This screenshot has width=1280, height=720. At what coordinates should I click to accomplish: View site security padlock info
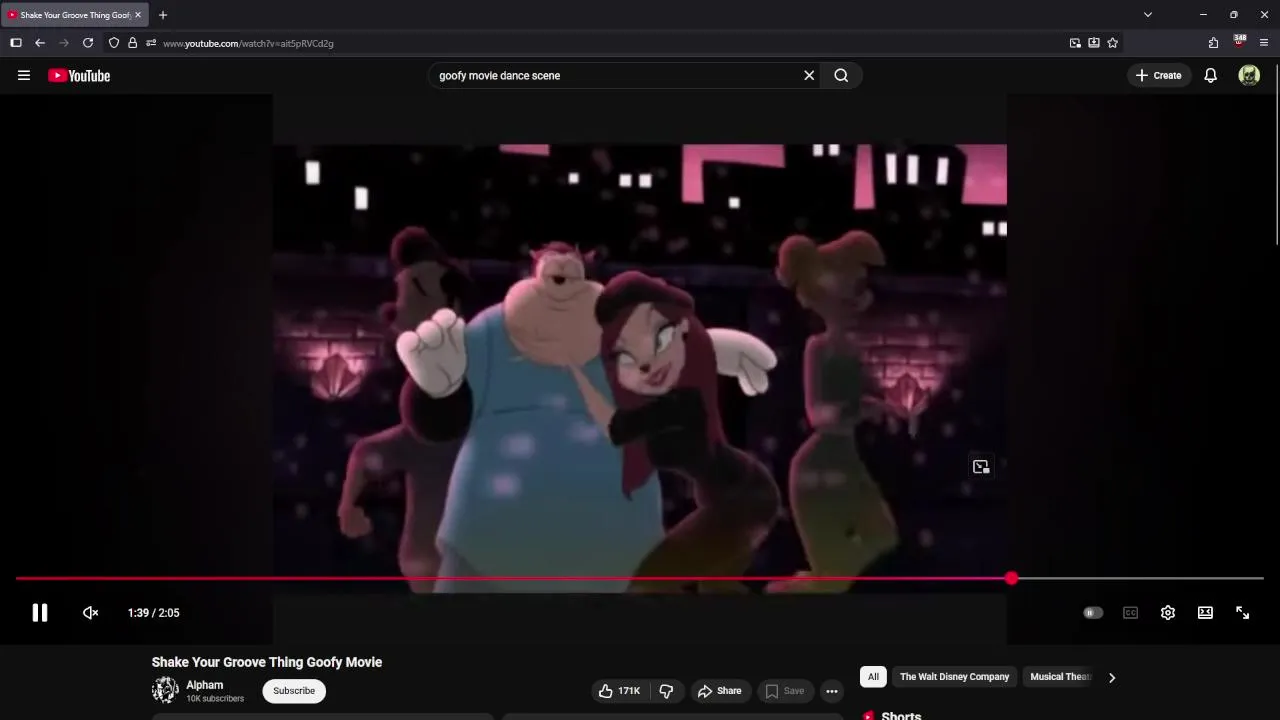(132, 43)
